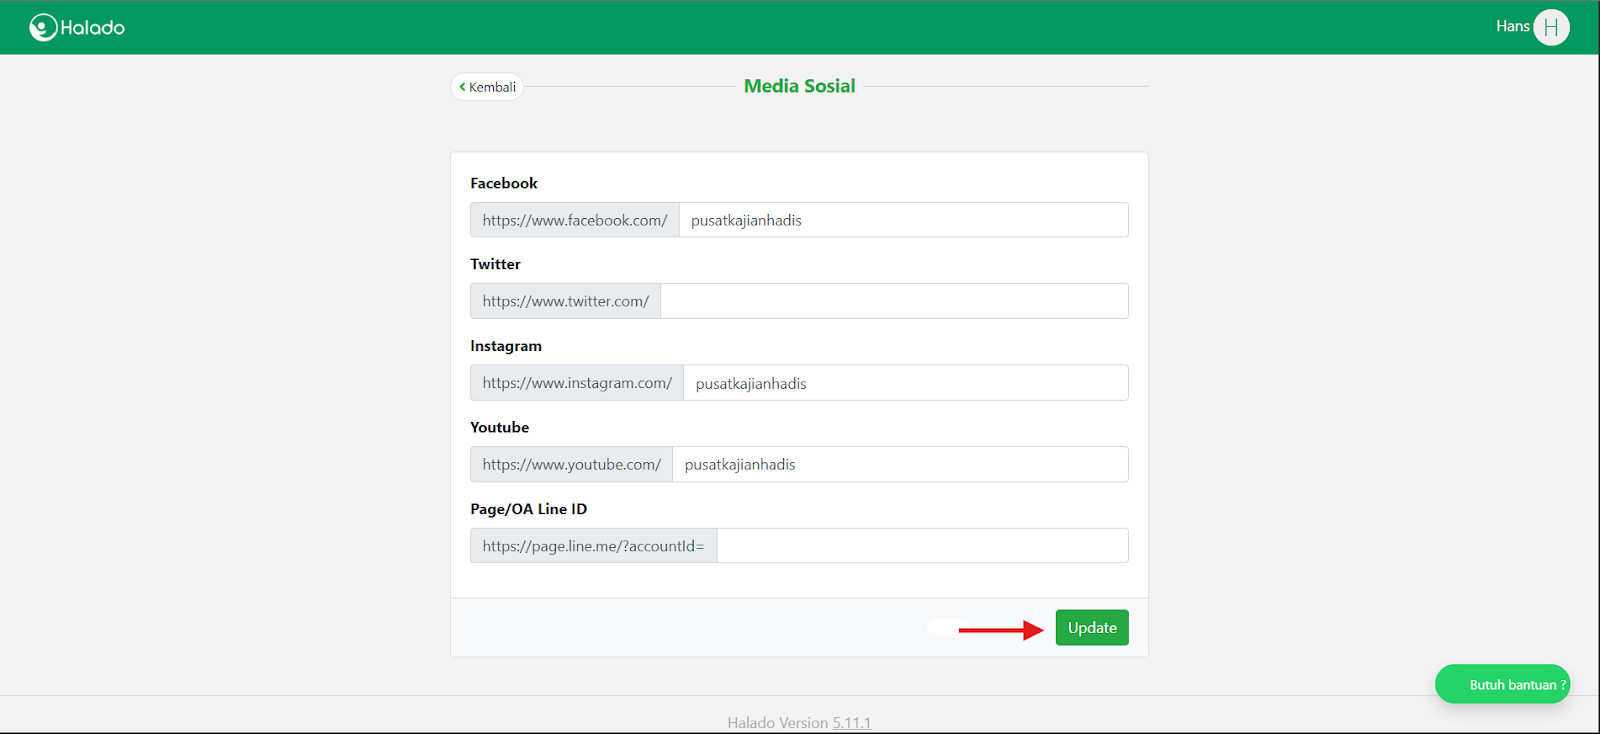Click the Page/OA Line ID label
The width and height of the screenshot is (1600, 734).
pyautogui.click(x=529, y=509)
